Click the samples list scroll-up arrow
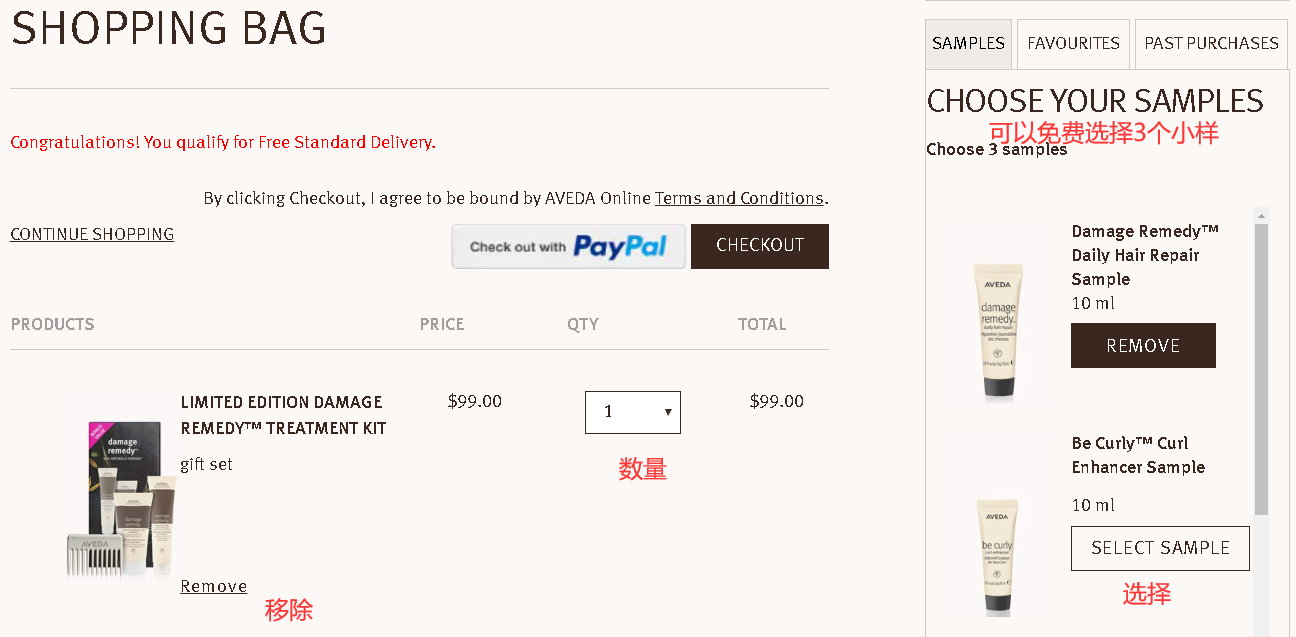Image resolution: width=1296 pixels, height=637 pixels. pyautogui.click(x=1261, y=216)
